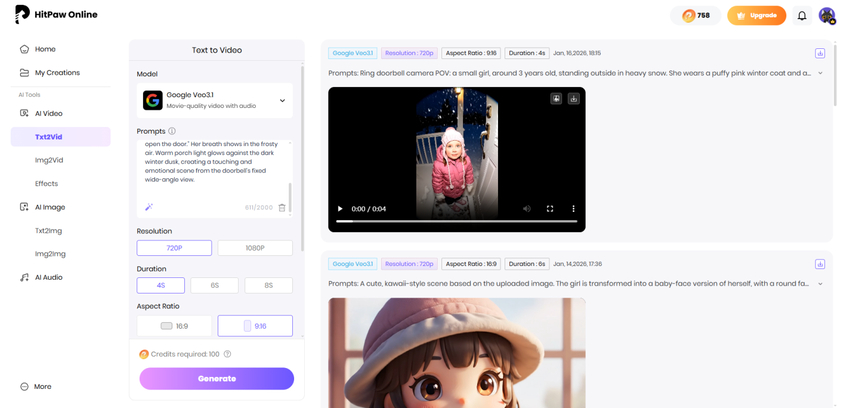
Task: Open the notifications bell
Action: pos(802,16)
